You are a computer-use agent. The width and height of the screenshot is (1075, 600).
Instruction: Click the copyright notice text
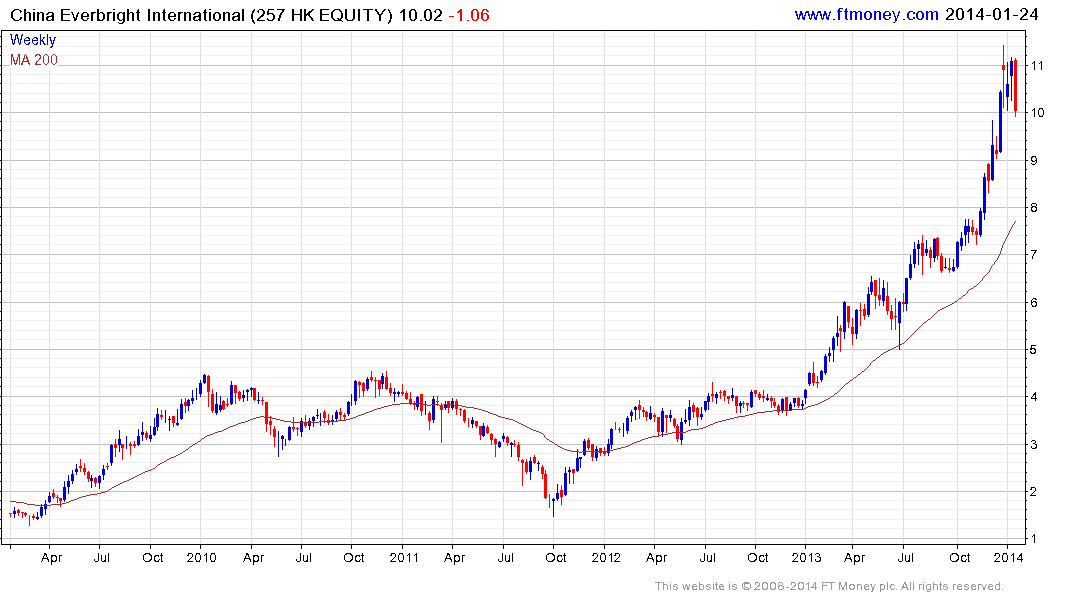829,586
